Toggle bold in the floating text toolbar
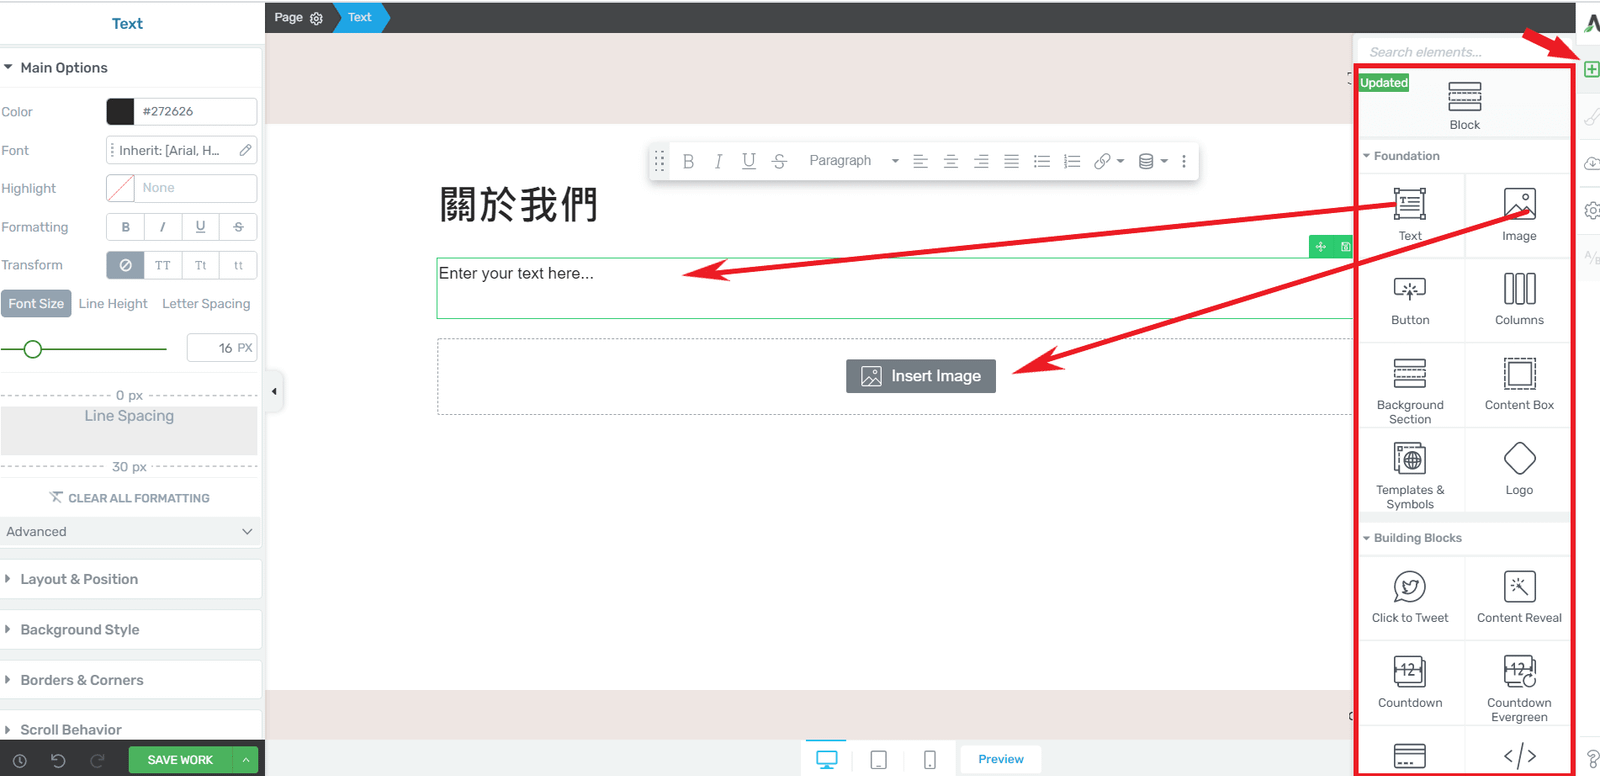1600x776 pixels. point(688,161)
